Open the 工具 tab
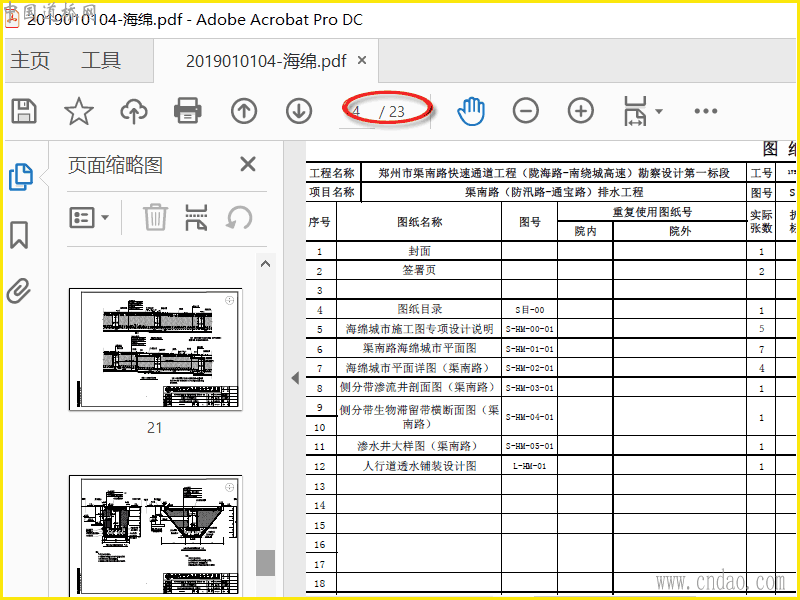This screenshot has width=800, height=600. coord(101,61)
